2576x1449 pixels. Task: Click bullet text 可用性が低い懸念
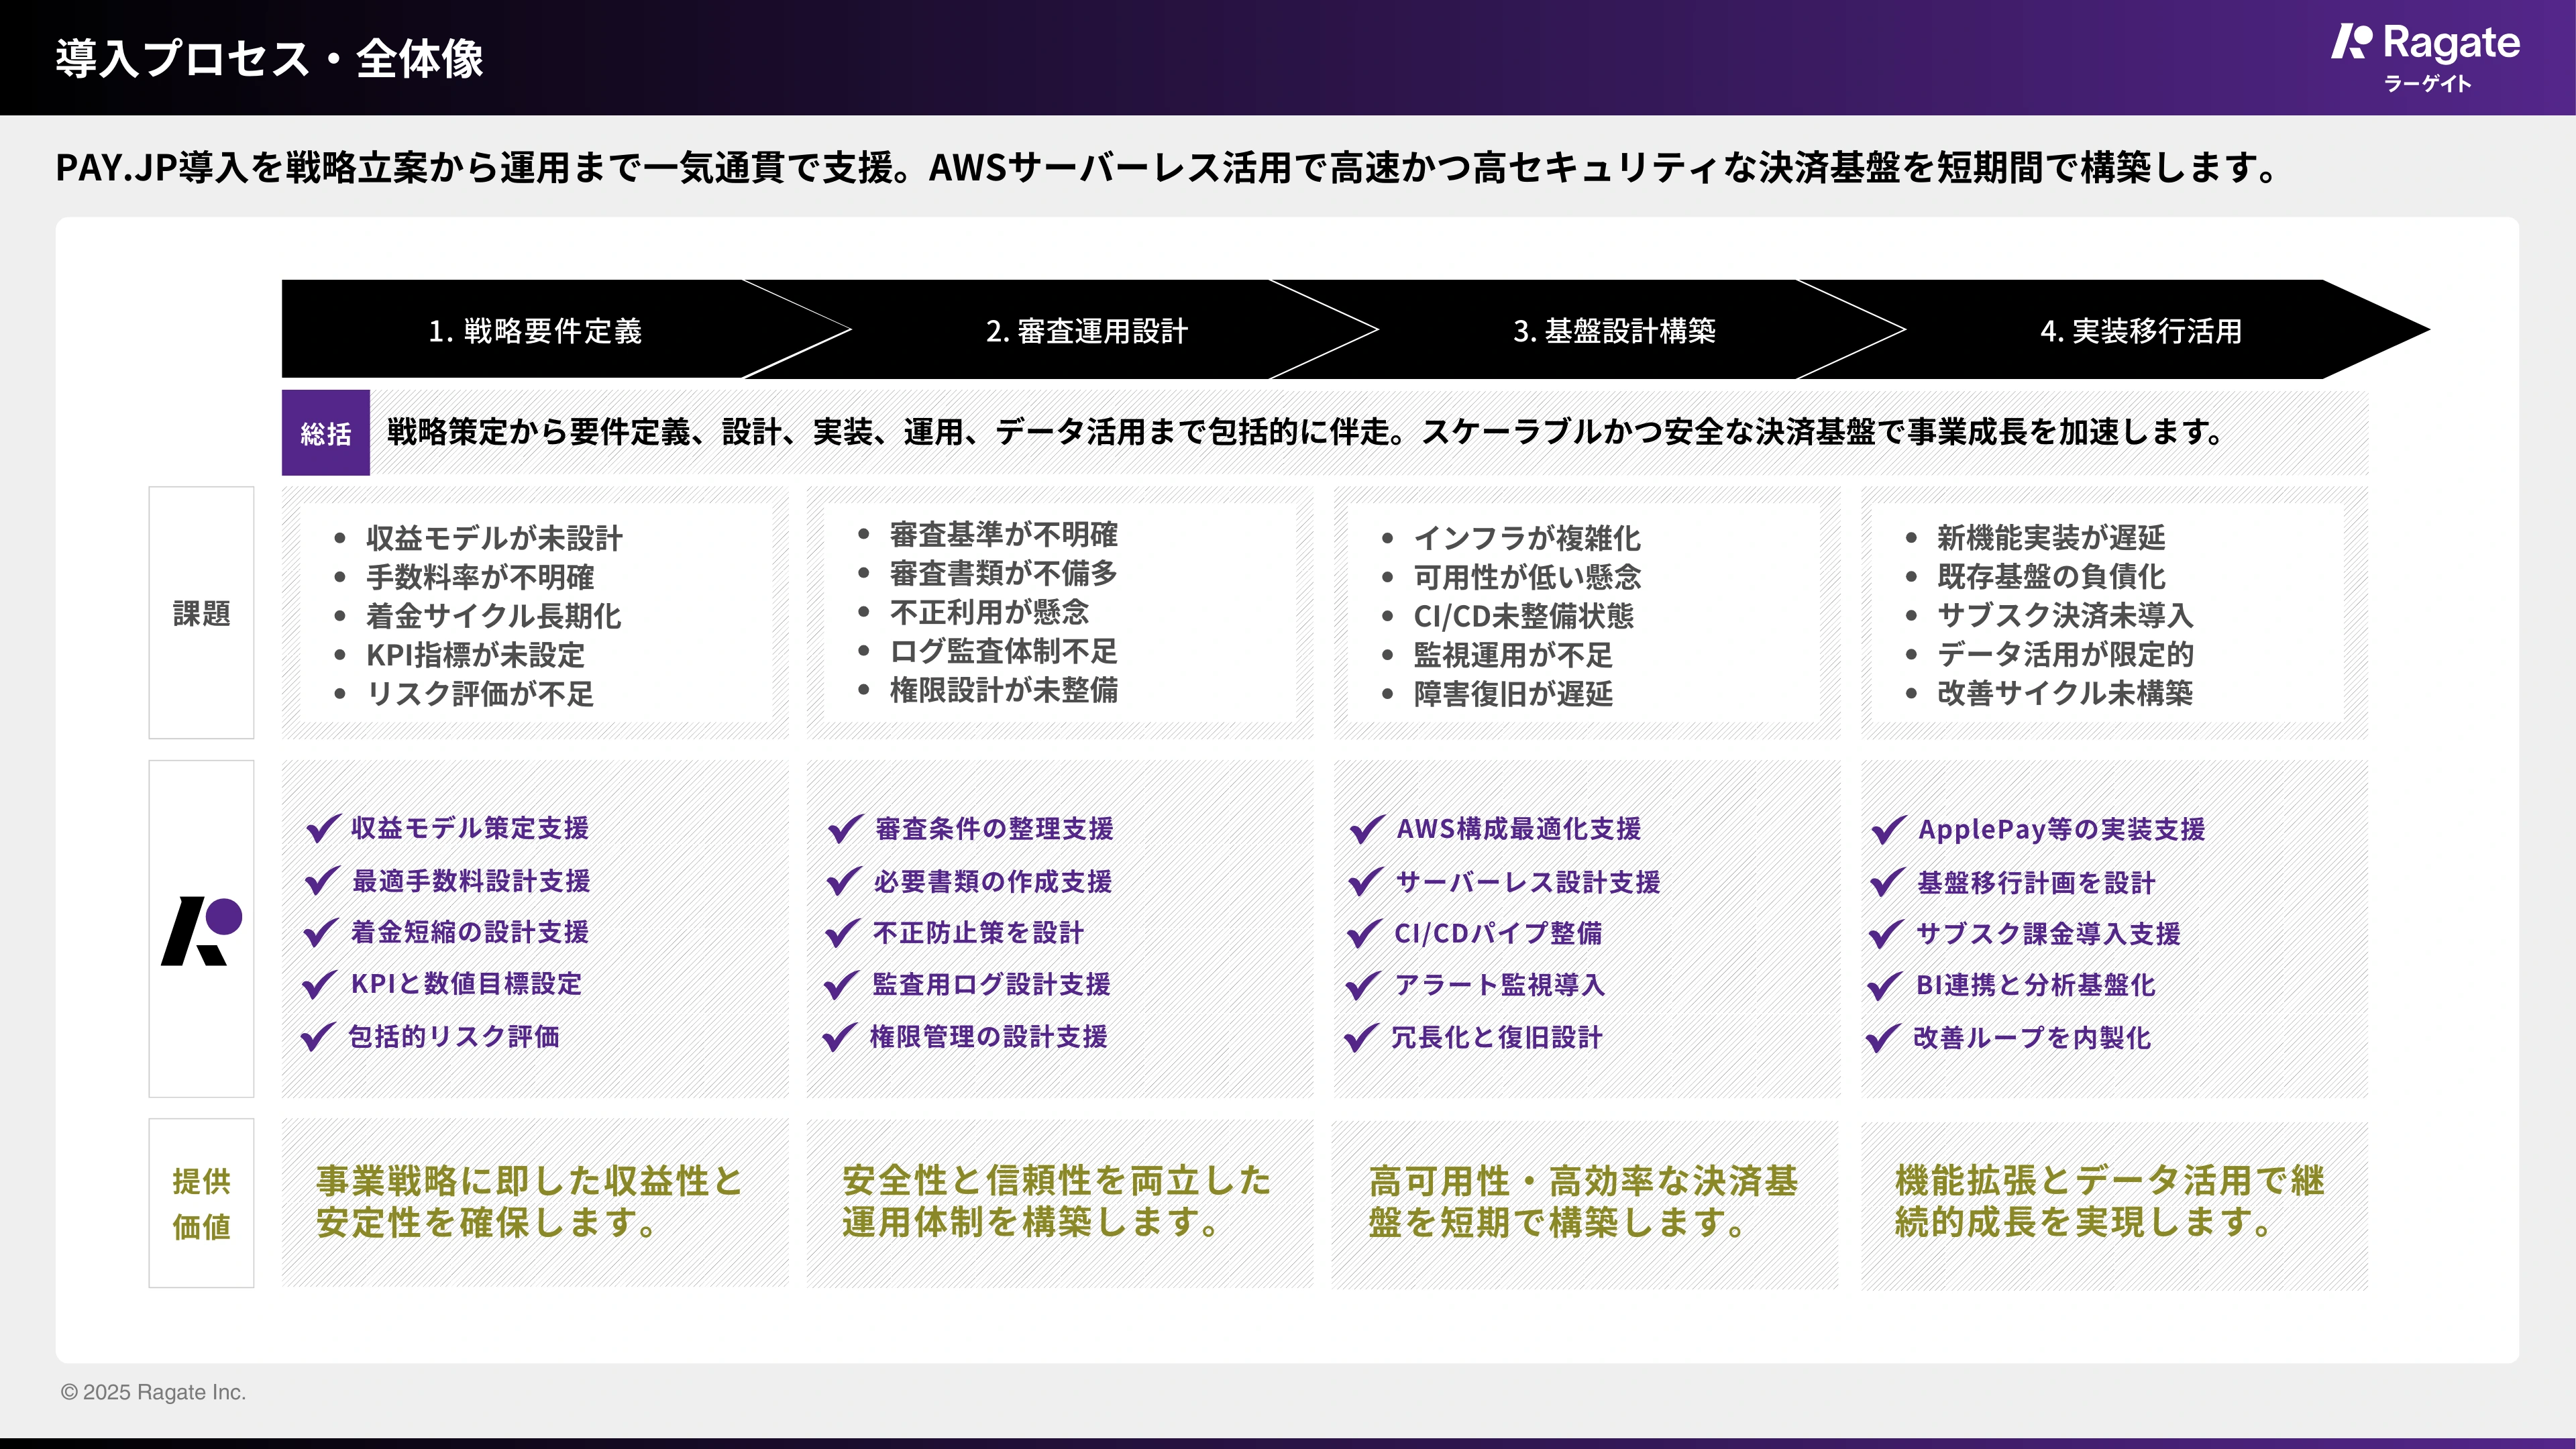pyautogui.click(x=1527, y=577)
